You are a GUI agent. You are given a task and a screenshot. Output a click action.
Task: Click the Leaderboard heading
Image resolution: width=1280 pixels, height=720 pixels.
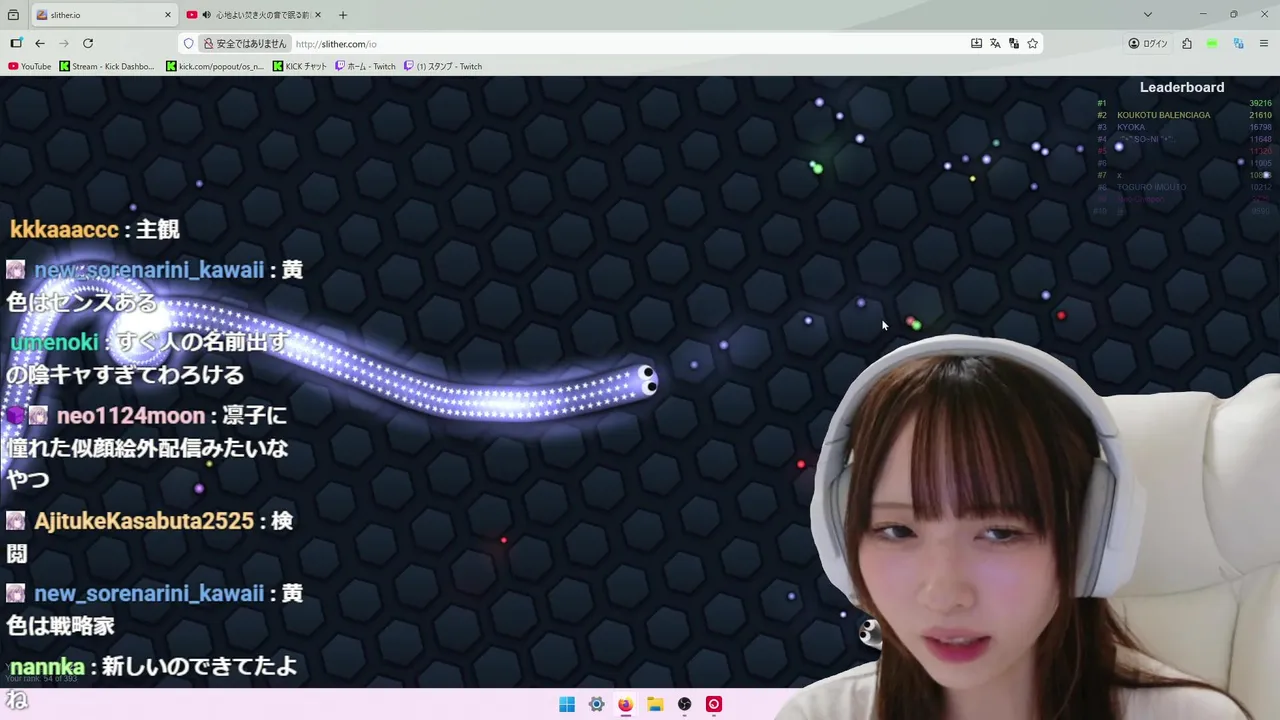click(x=1182, y=88)
